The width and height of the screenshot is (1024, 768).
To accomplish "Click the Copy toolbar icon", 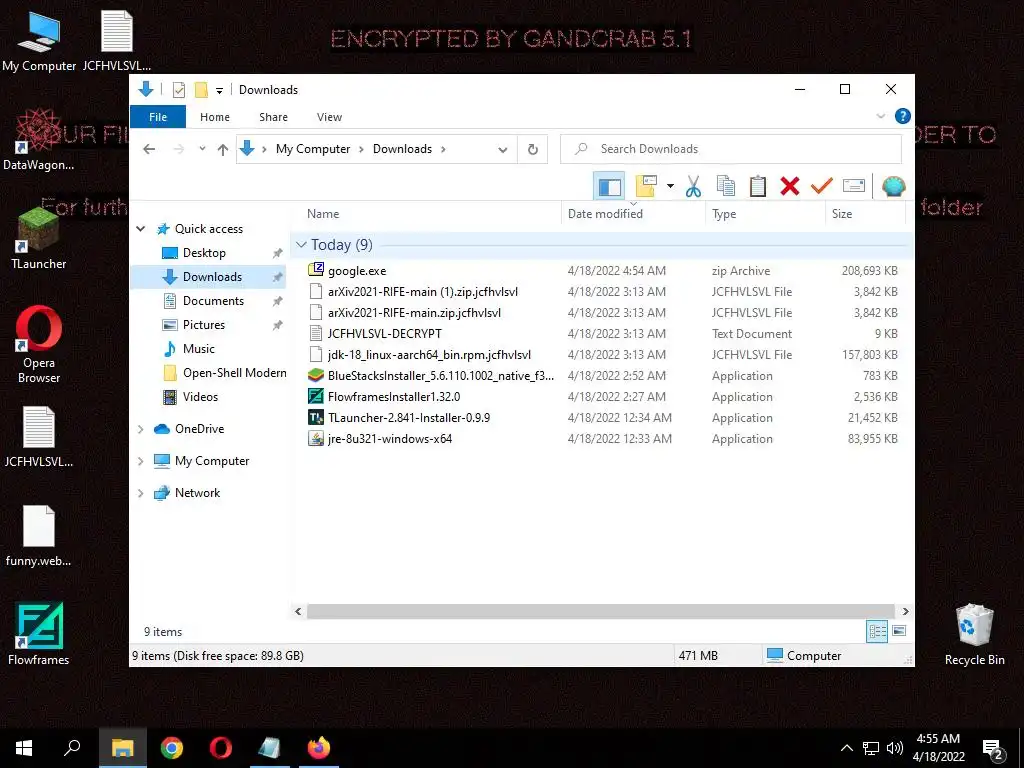I will [726, 187].
